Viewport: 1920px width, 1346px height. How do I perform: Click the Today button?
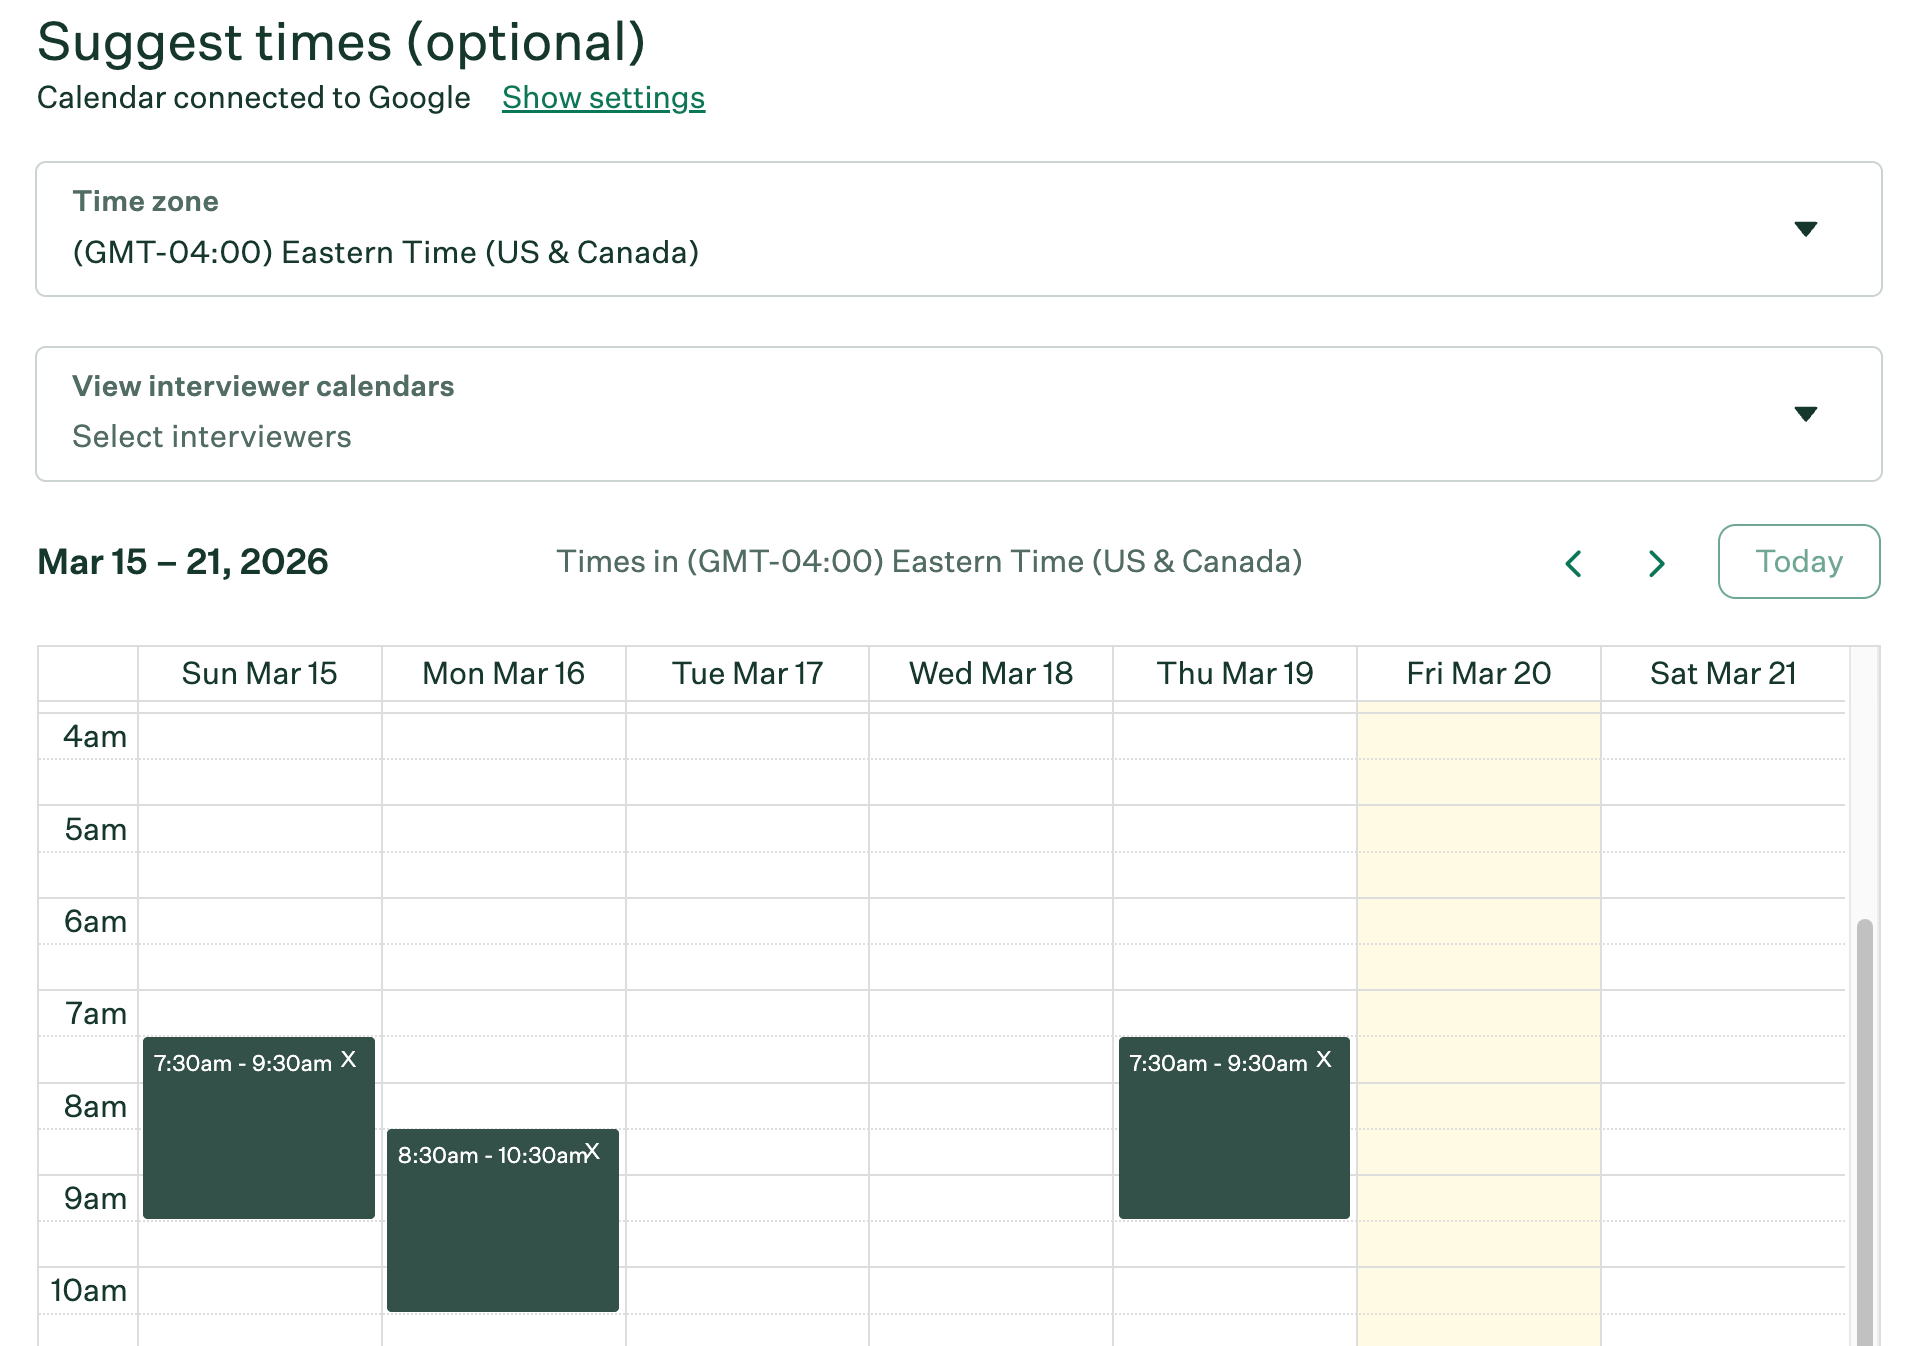pos(1798,561)
